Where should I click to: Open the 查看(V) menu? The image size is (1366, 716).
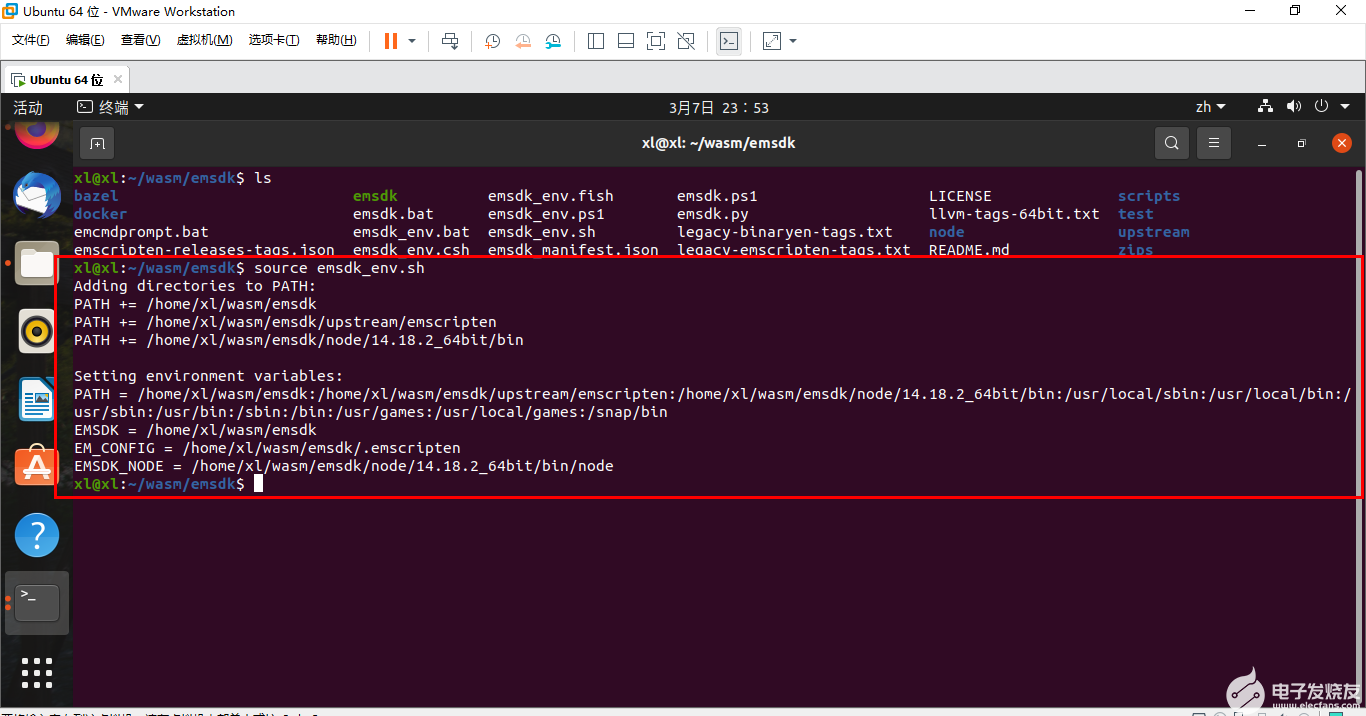coord(140,40)
